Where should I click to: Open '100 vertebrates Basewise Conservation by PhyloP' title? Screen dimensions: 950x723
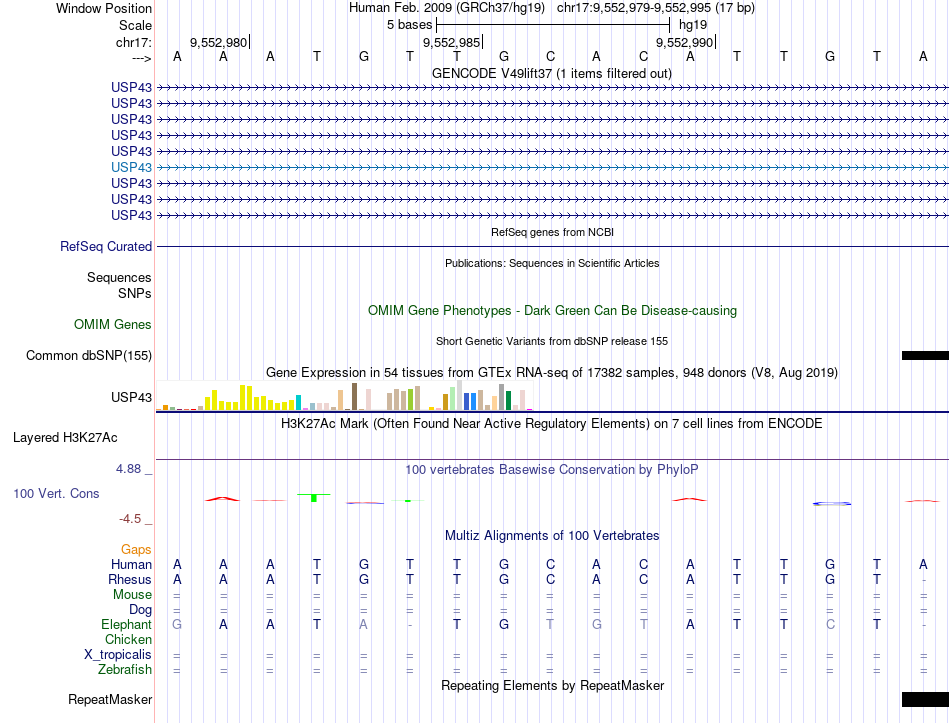552,469
